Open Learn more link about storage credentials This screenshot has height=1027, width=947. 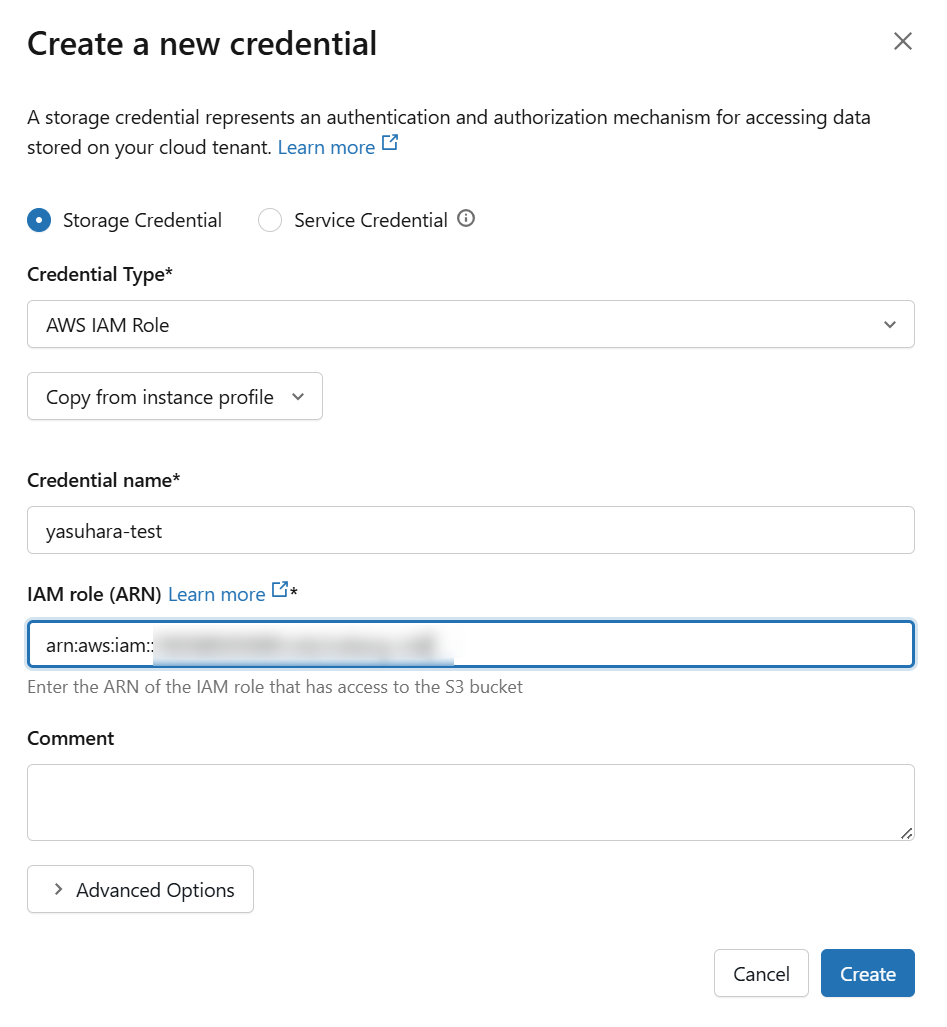(x=326, y=147)
